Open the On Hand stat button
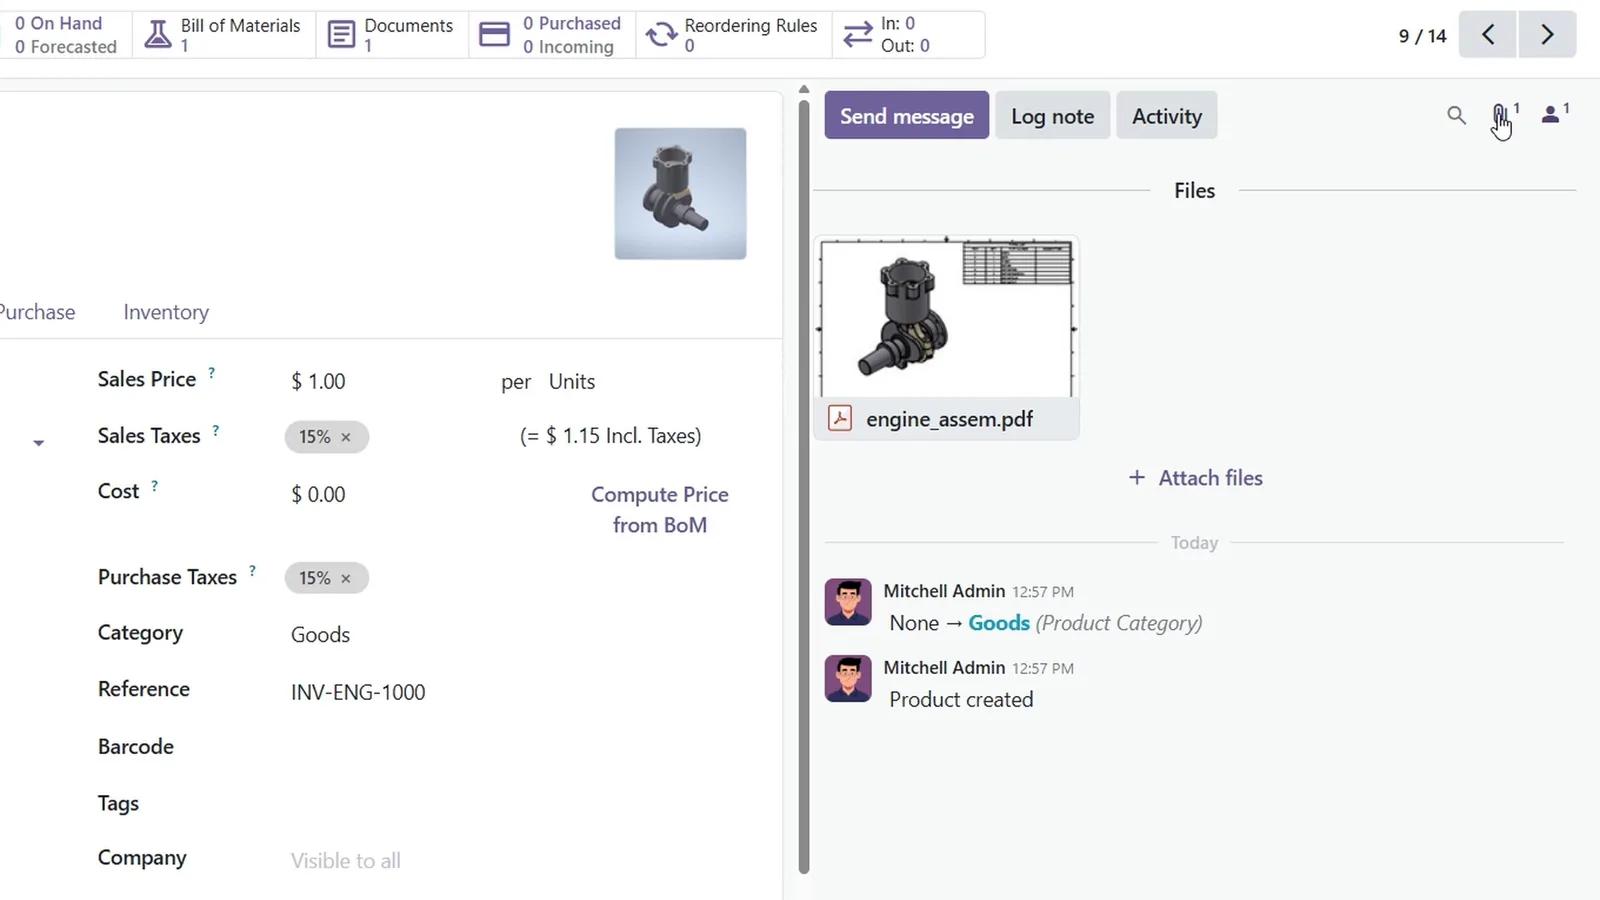1600x900 pixels. click(x=65, y=35)
